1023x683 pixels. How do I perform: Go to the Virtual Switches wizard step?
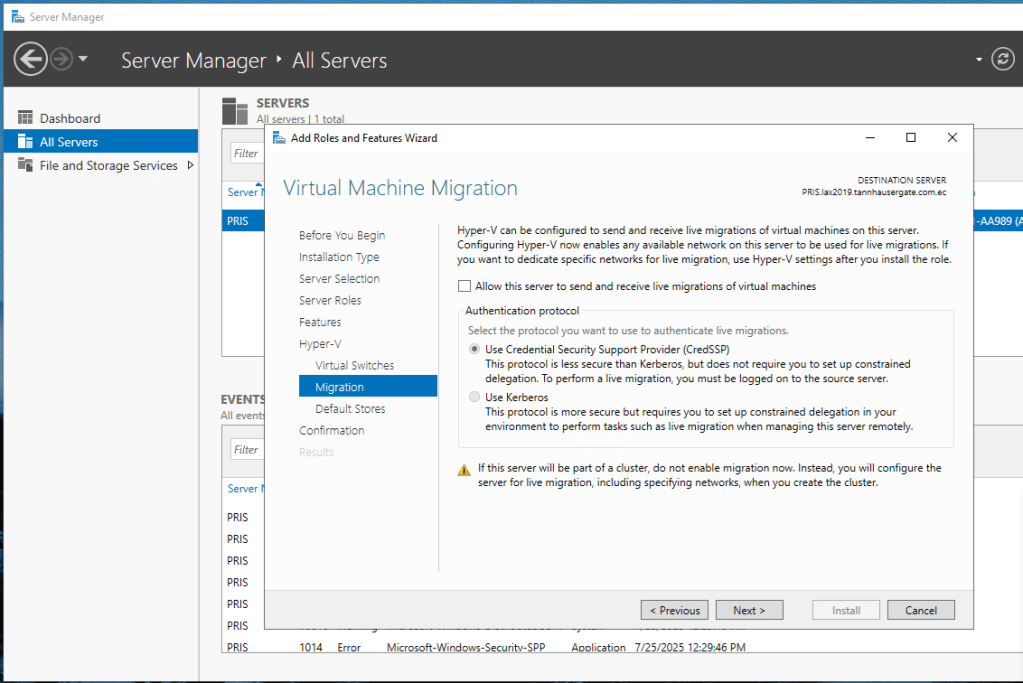coord(354,366)
